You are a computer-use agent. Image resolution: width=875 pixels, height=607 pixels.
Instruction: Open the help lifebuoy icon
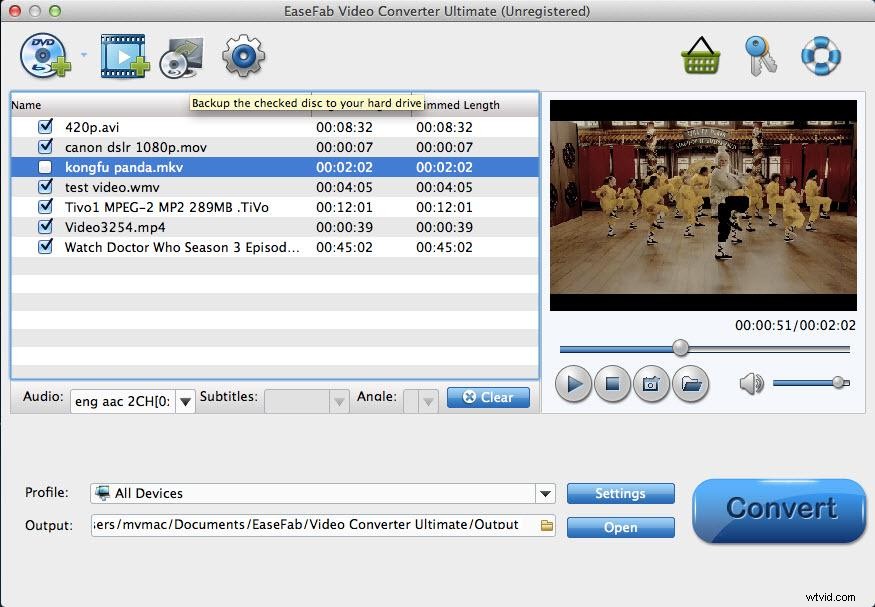click(819, 56)
